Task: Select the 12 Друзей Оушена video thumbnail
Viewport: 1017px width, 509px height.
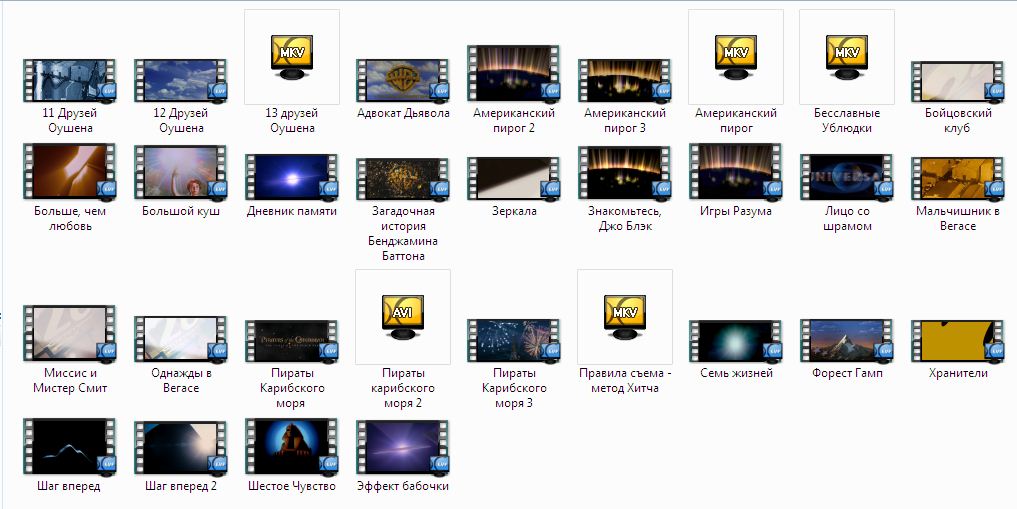Action: click(181, 80)
